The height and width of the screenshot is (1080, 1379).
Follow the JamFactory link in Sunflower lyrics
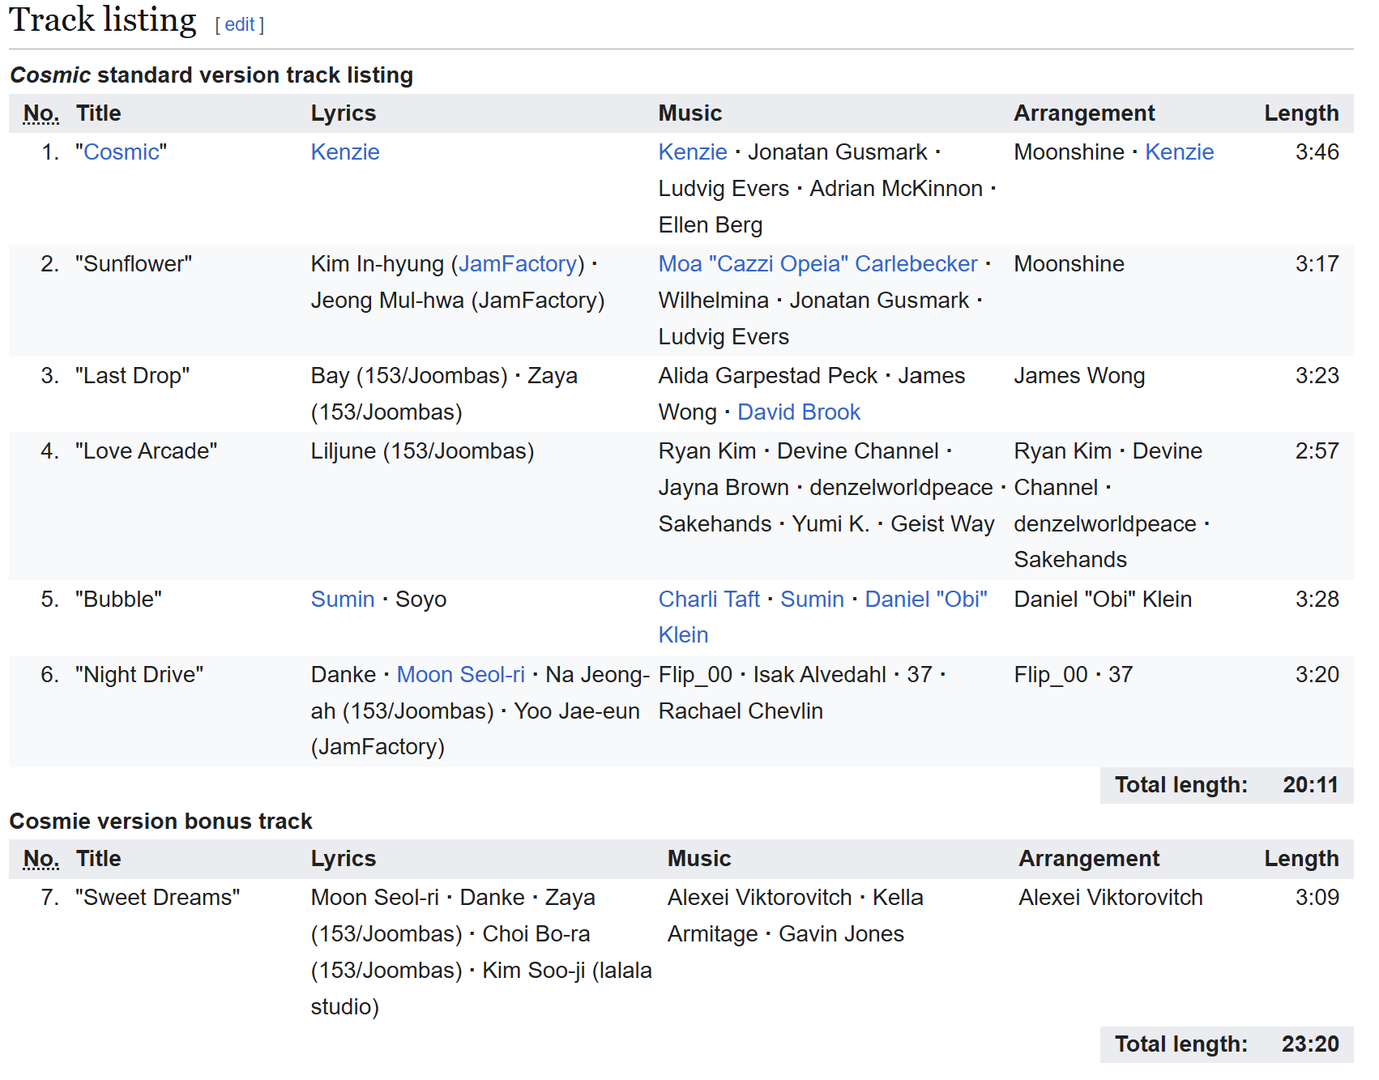pos(518,264)
